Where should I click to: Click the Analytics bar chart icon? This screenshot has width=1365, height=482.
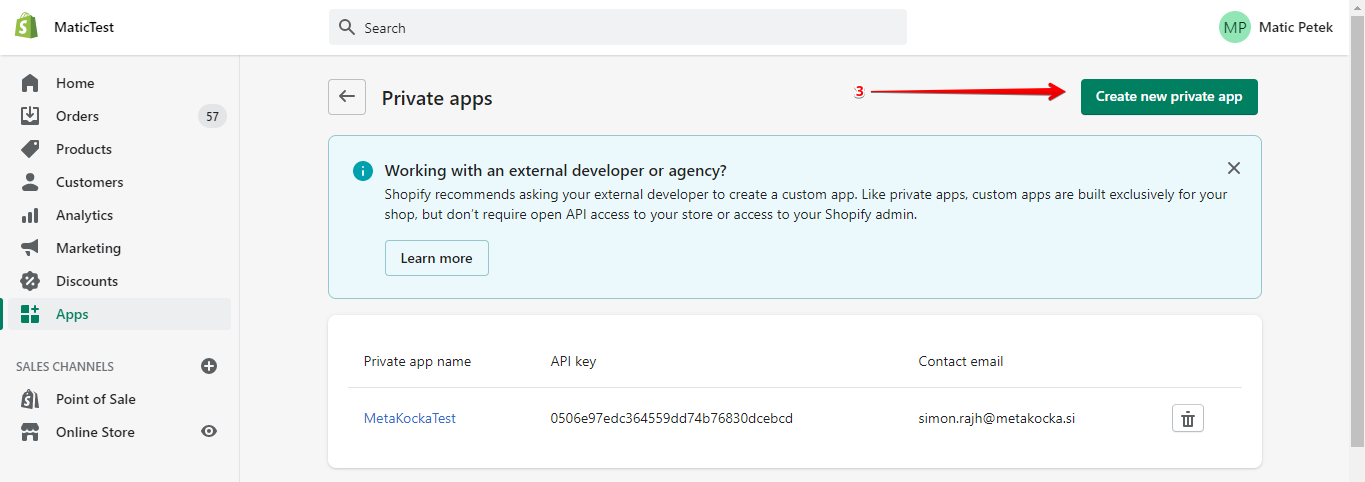(30, 215)
